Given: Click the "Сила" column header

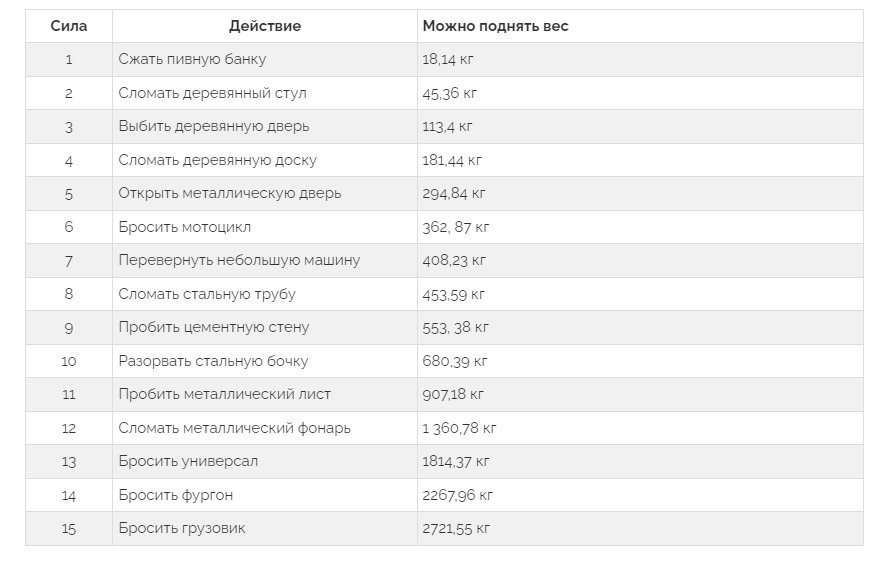Looking at the screenshot, I should click(69, 26).
